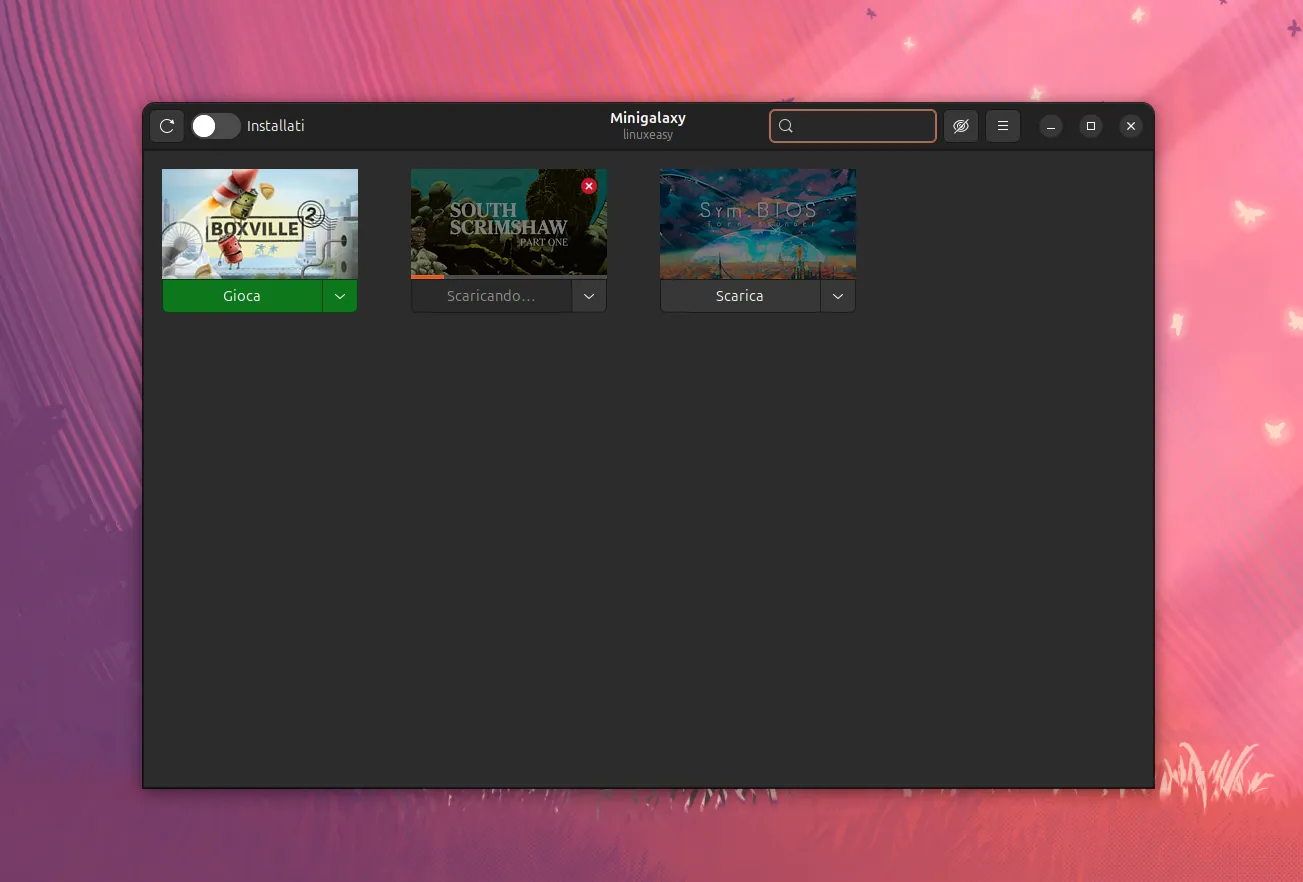Close the Minigalaxy window

(x=1131, y=126)
